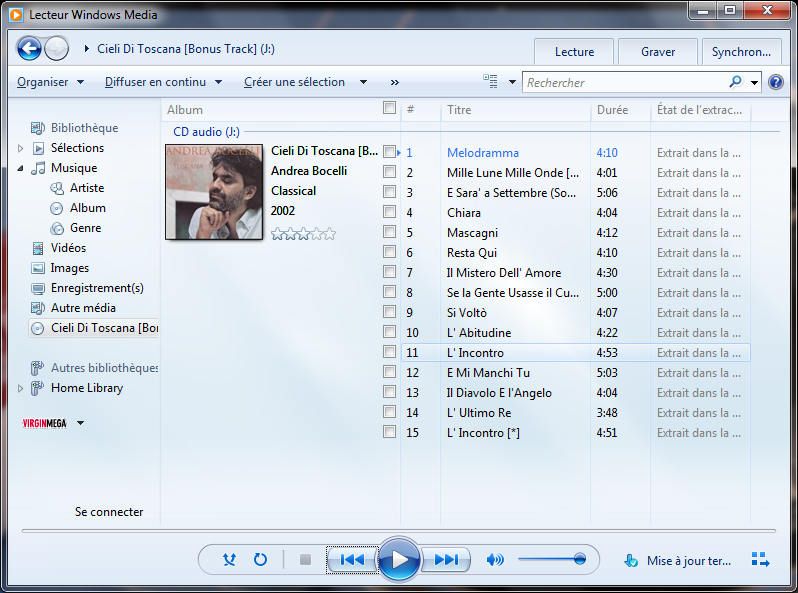The image size is (798, 593).
Task: Click the album star rating
Action: click(x=303, y=234)
